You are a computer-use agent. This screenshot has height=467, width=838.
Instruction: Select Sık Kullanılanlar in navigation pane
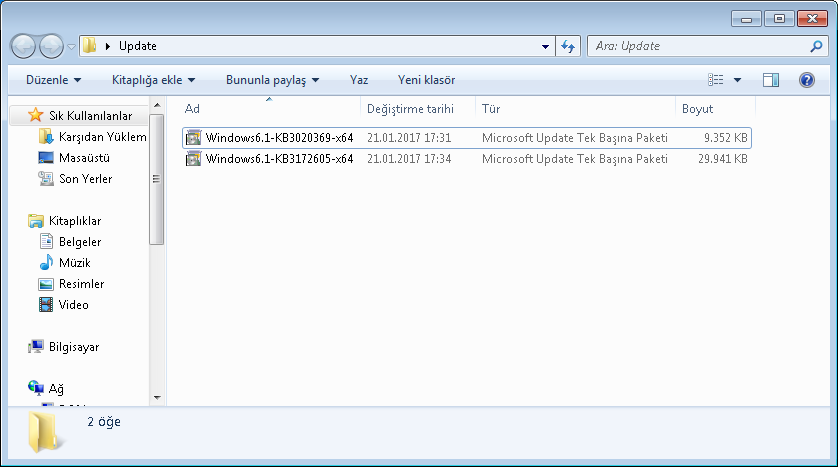[90, 116]
